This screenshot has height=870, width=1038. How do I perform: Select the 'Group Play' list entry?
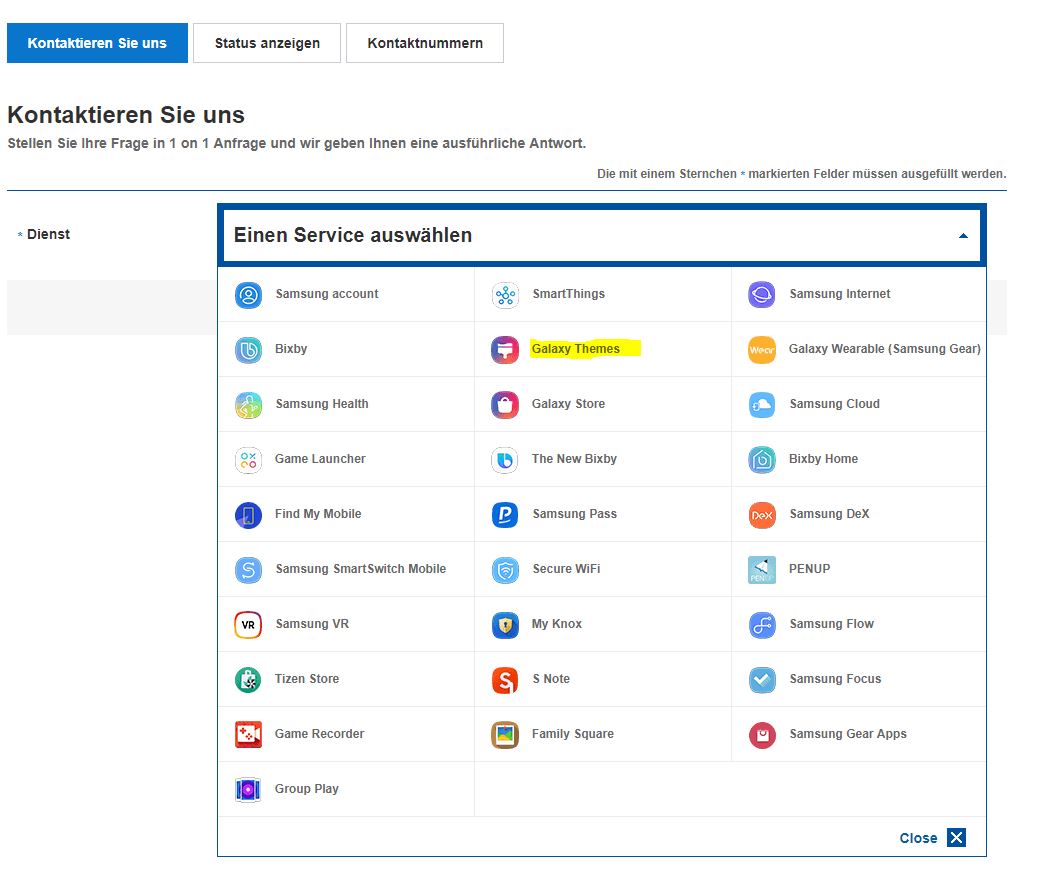point(306,789)
